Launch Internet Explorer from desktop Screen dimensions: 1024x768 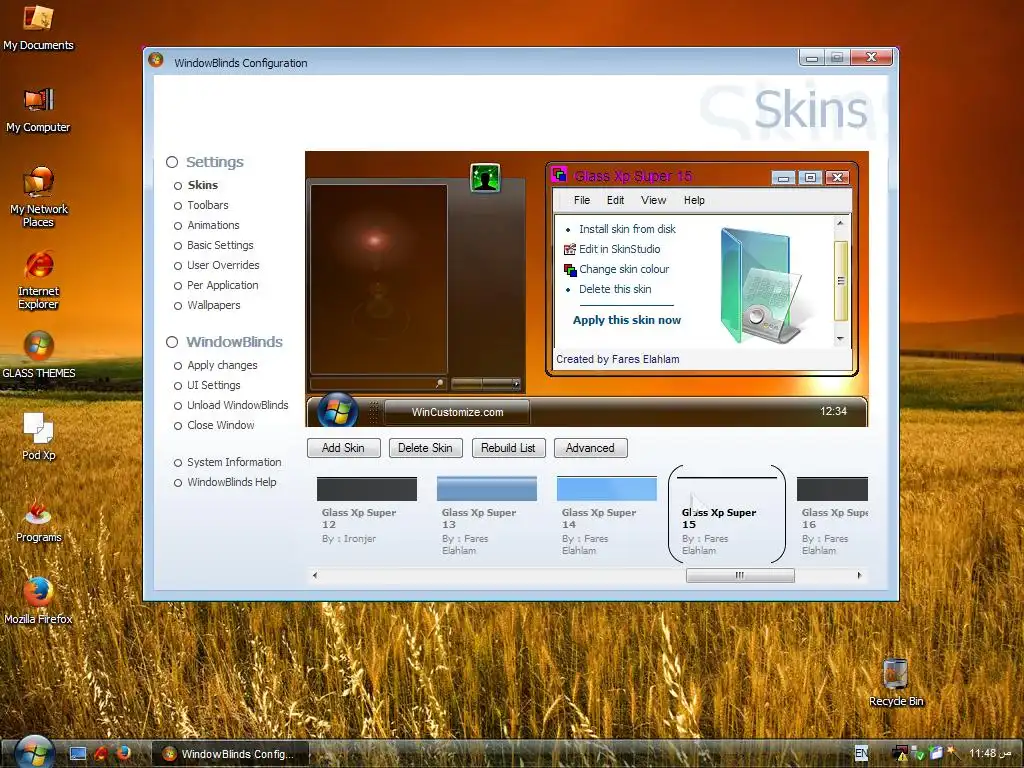pos(38,280)
